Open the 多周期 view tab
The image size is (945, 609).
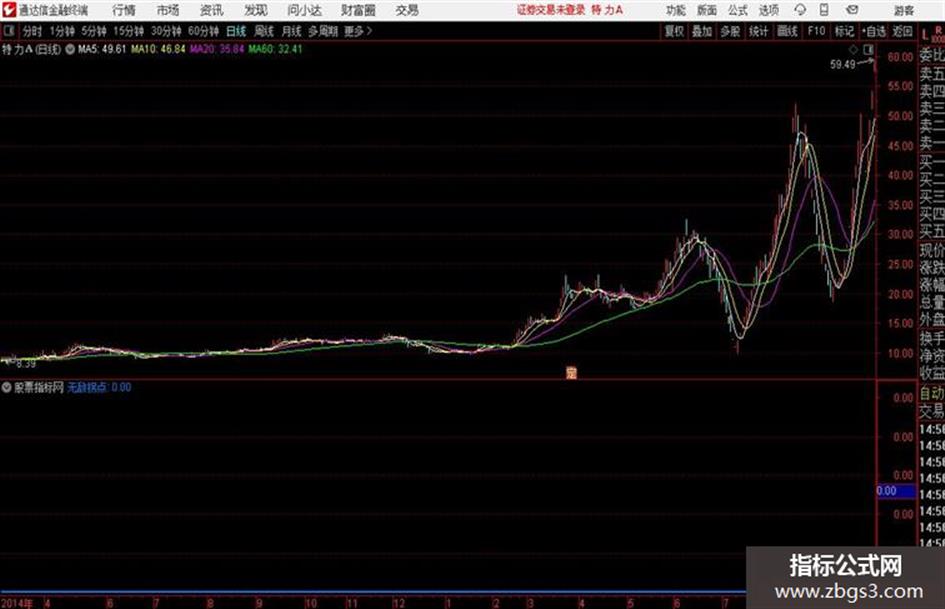(x=323, y=31)
